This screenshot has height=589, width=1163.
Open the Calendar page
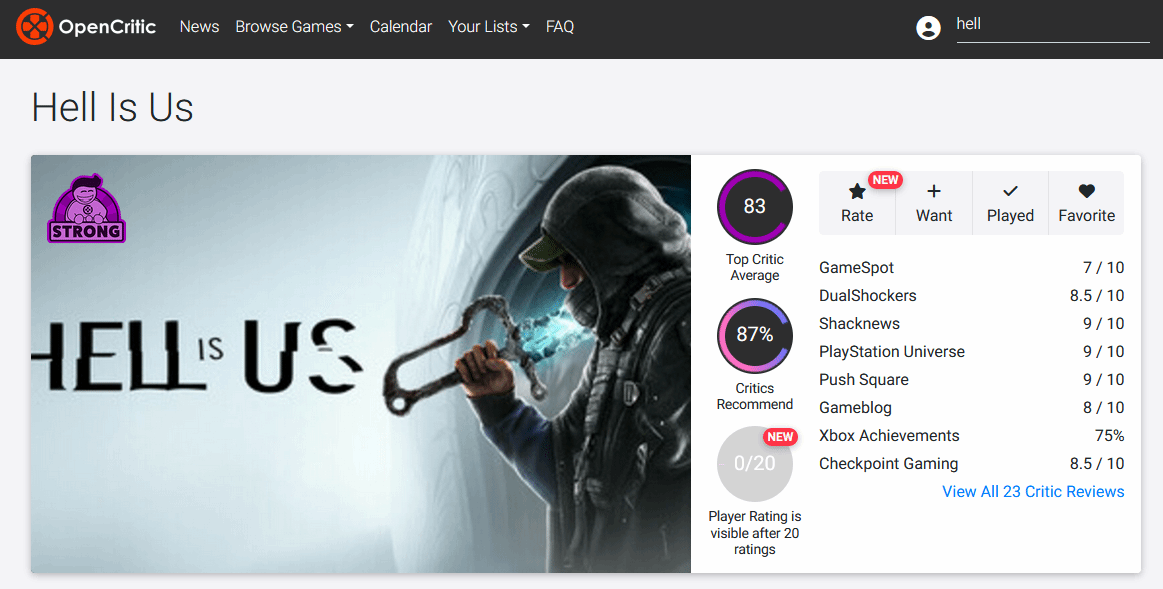pos(401,27)
